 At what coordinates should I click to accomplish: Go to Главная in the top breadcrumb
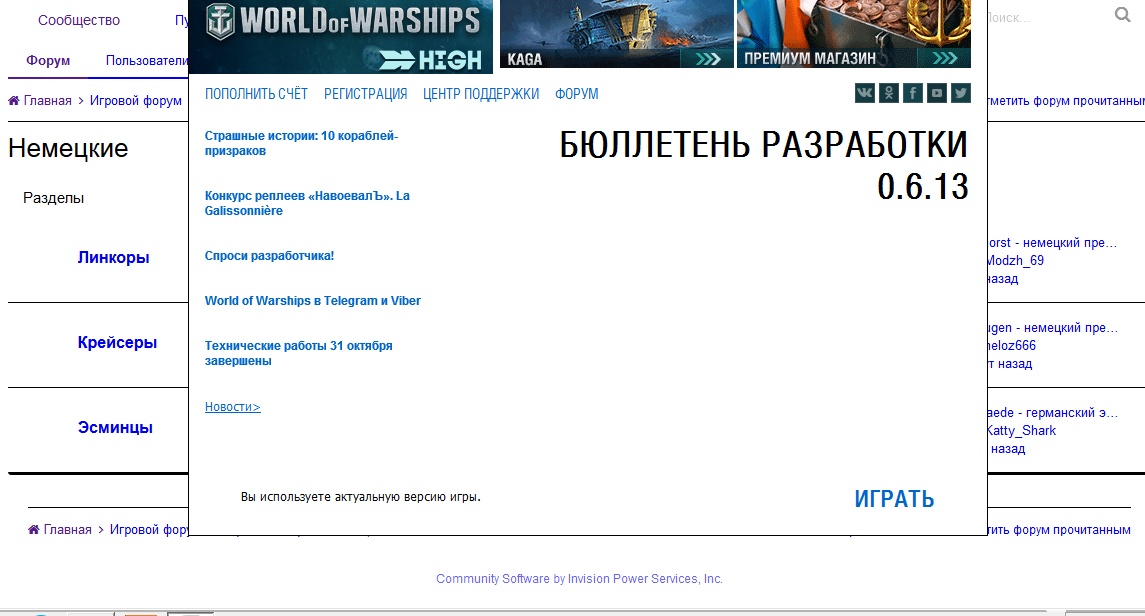47,101
